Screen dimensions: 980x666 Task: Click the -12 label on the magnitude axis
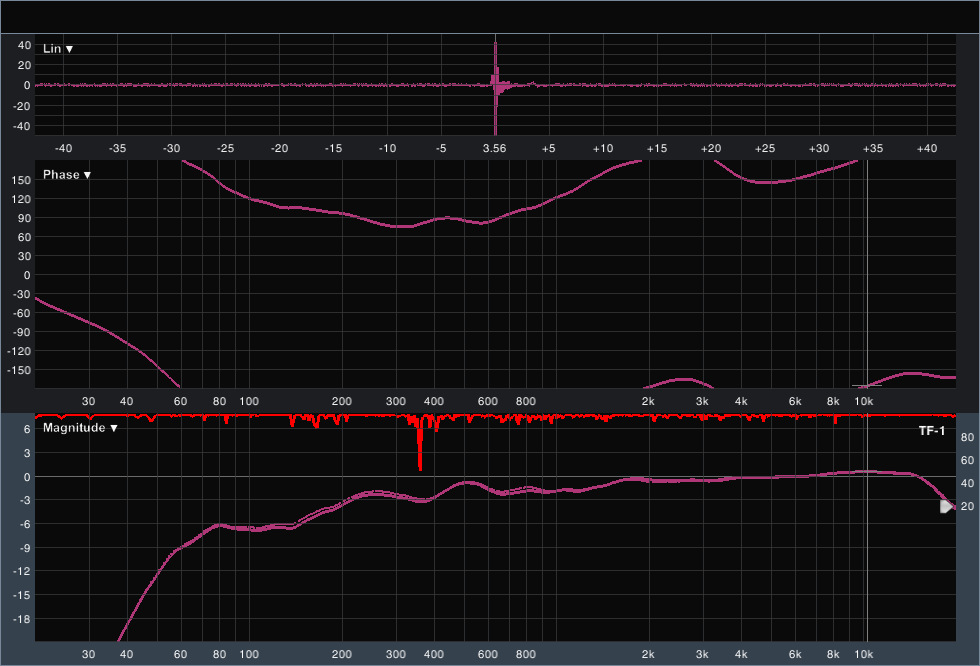tap(21, 571)
